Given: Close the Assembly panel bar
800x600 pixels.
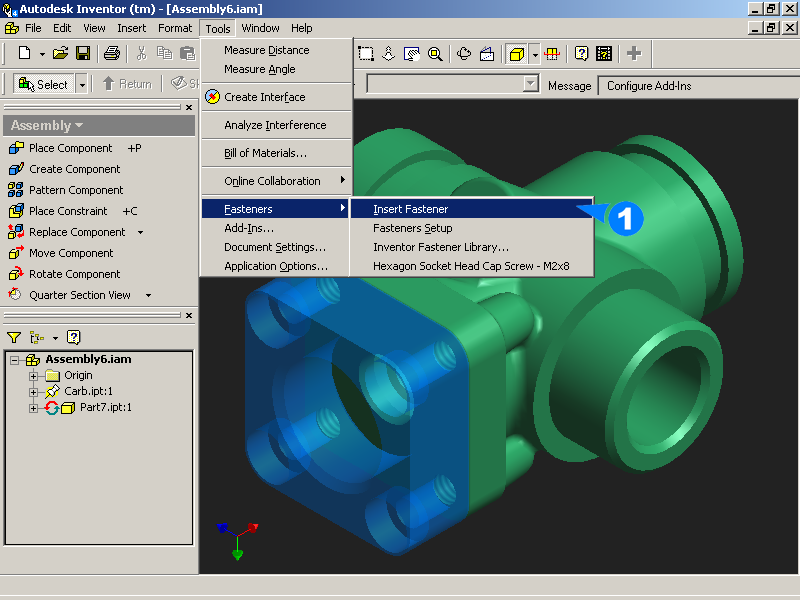Looking at the screenshot, I should point(189,108).
